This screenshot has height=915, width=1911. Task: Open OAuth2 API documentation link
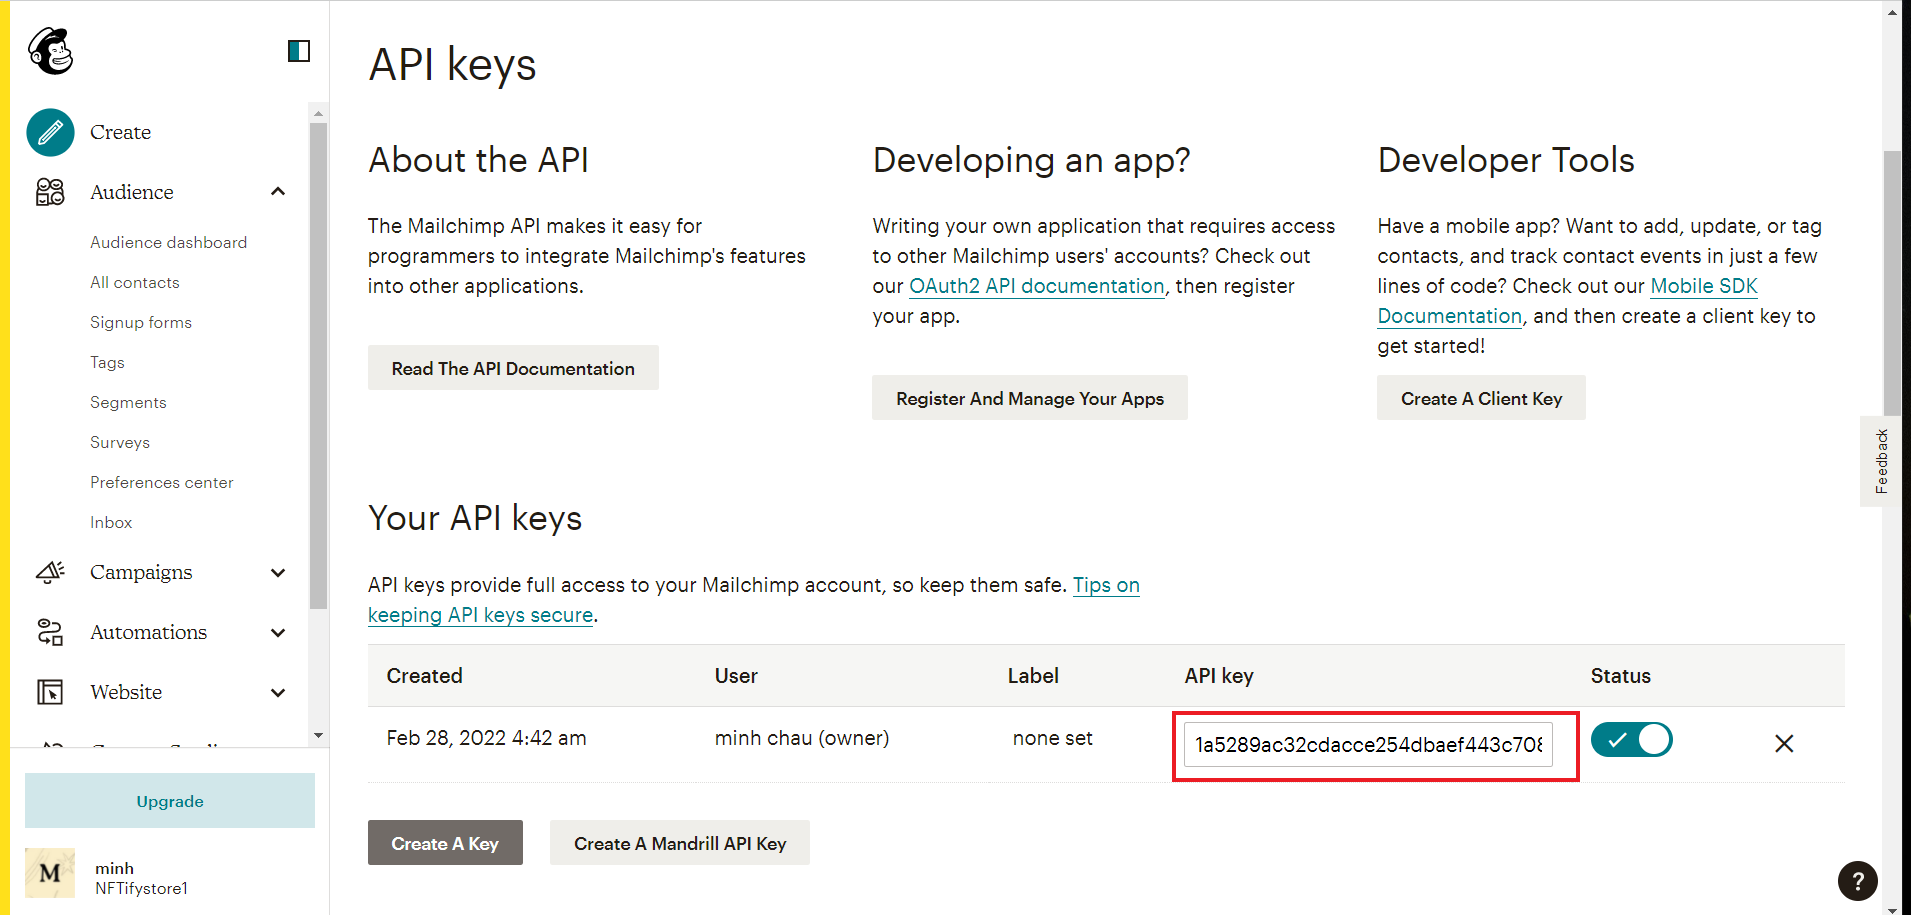(x=1037, y=286)
